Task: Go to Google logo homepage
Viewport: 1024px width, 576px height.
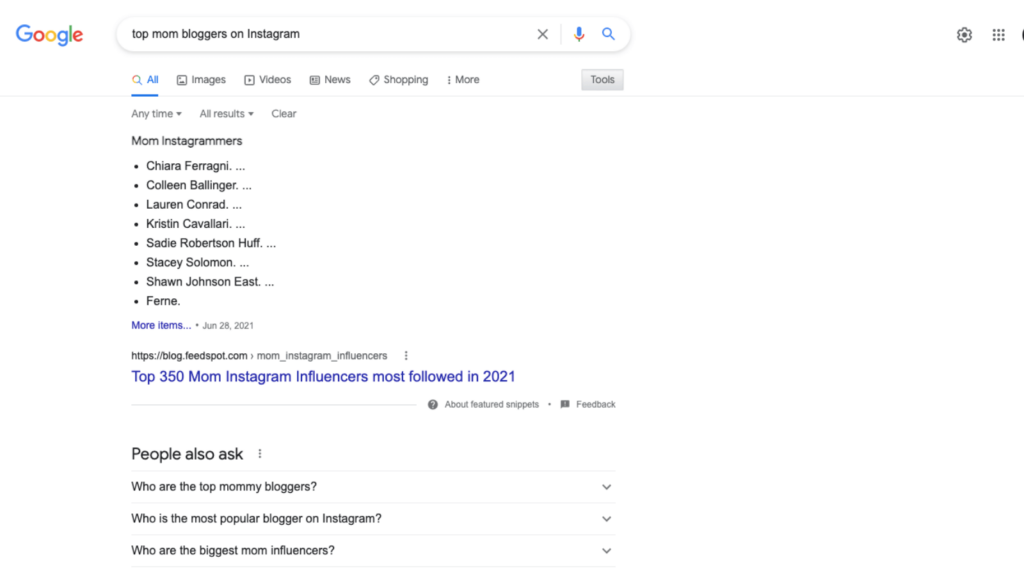Action: pyautogui.click(x=50, y=35)
